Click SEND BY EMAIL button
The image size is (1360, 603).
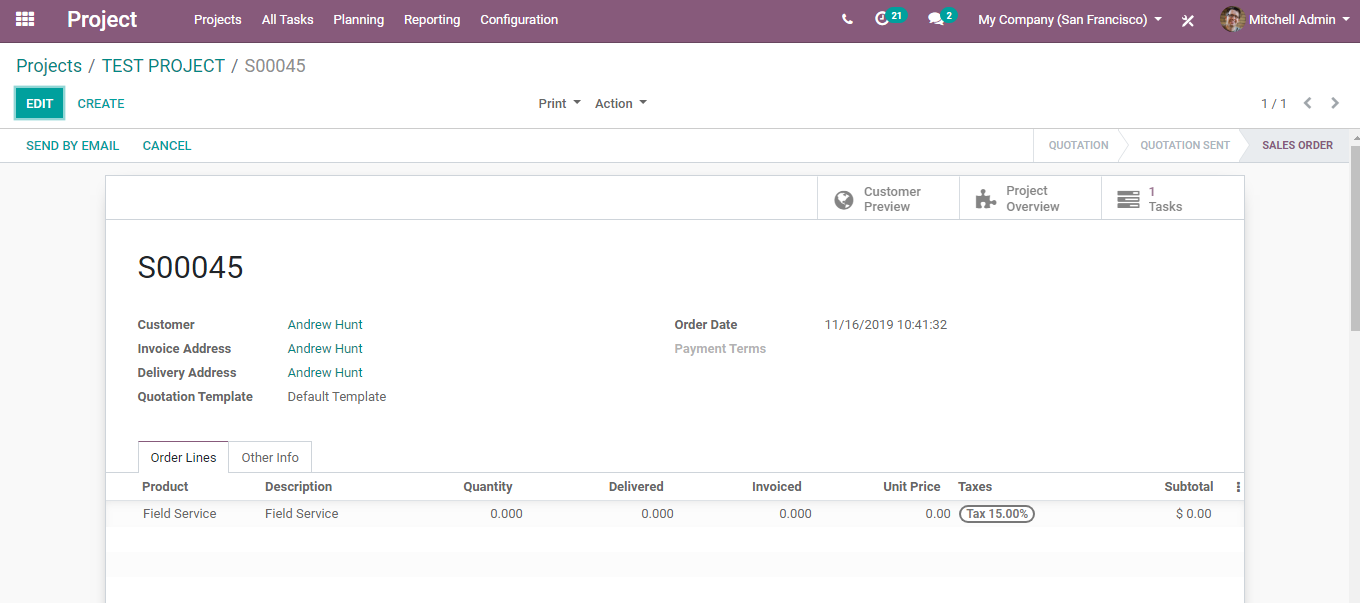(x=72, y=145)
